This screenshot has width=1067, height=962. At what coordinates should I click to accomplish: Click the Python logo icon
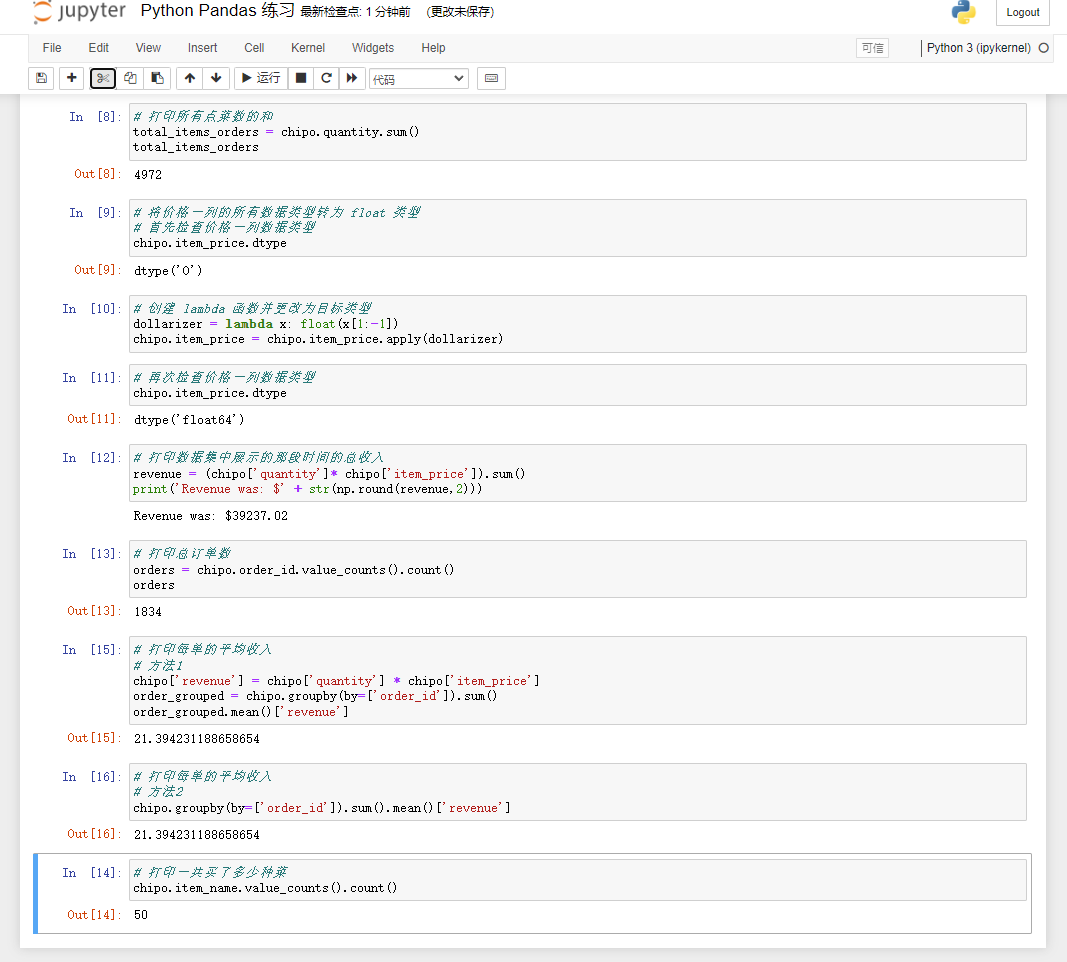(x=963, y=12)
